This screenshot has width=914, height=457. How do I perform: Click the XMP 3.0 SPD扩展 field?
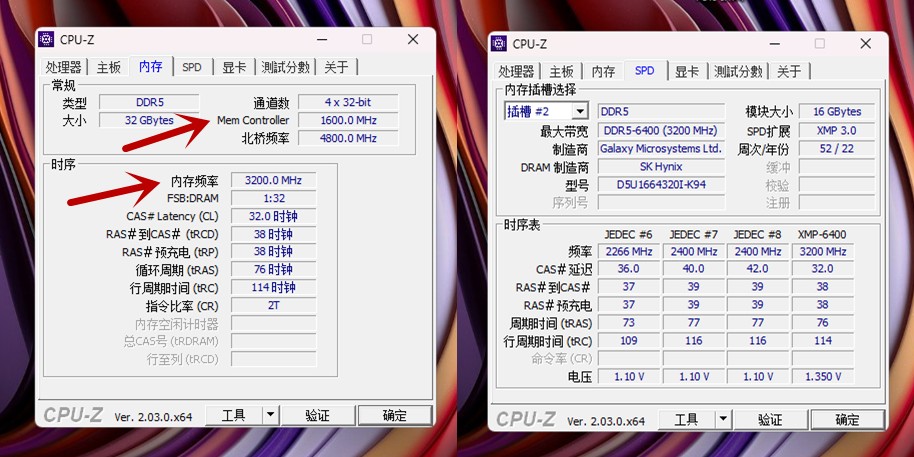(x=836, y=131)
